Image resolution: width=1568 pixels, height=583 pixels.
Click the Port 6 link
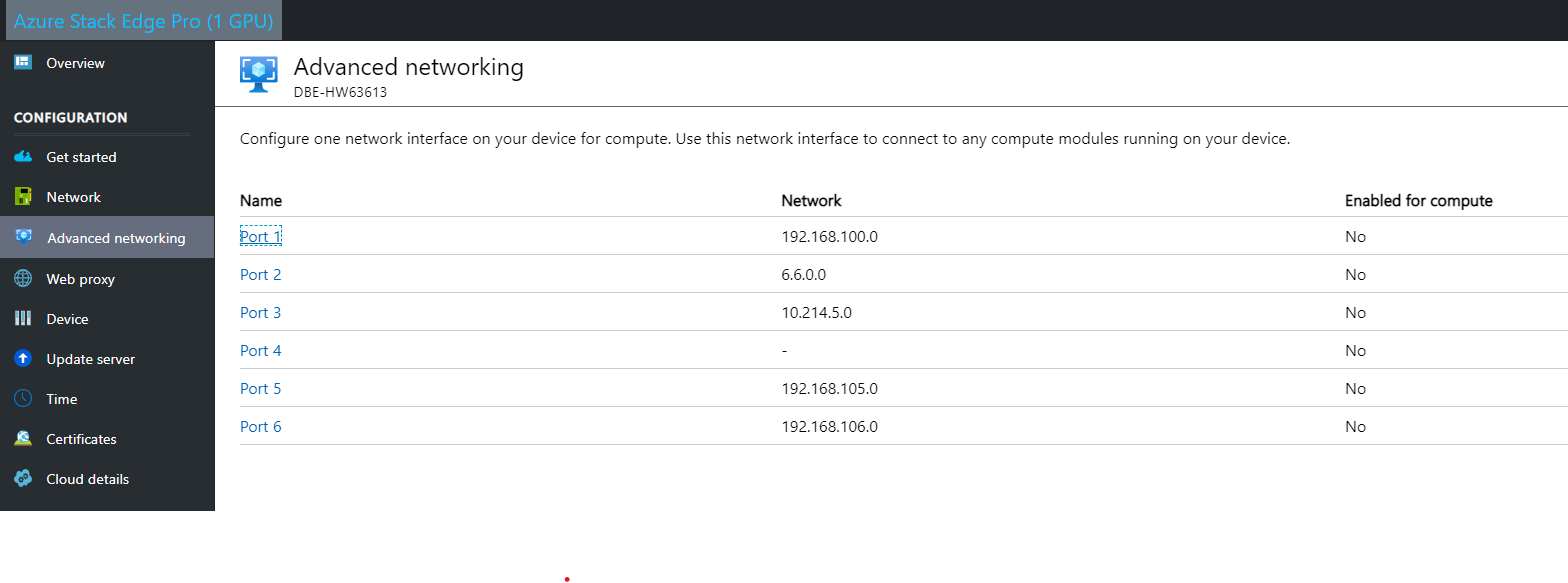tap(260, 426)
